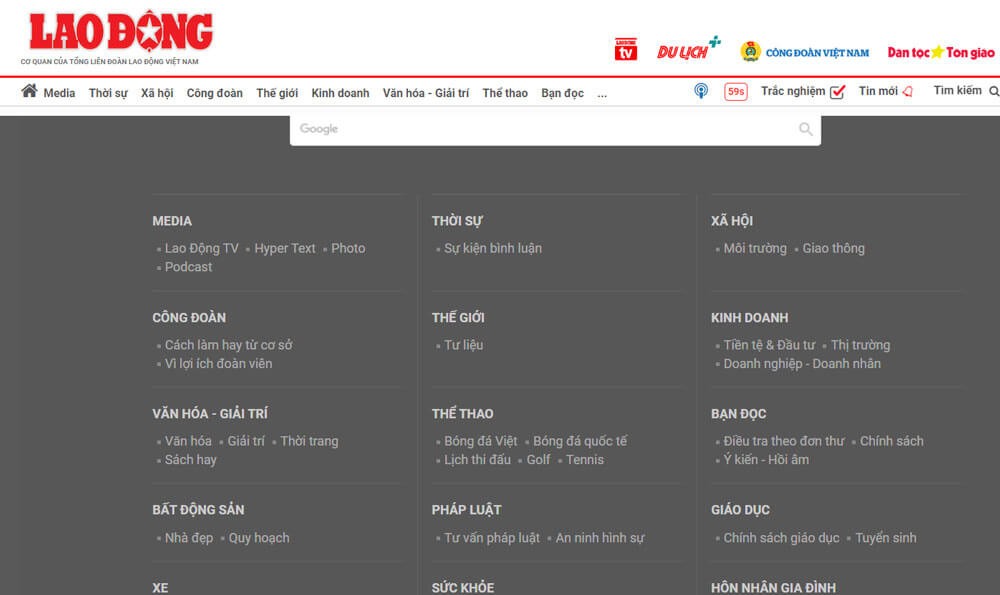Select Văn hóa - Giải trí menu item
Image resolution: width=1000 pixels, height=595 pixels.
click(x=425, y=93)
